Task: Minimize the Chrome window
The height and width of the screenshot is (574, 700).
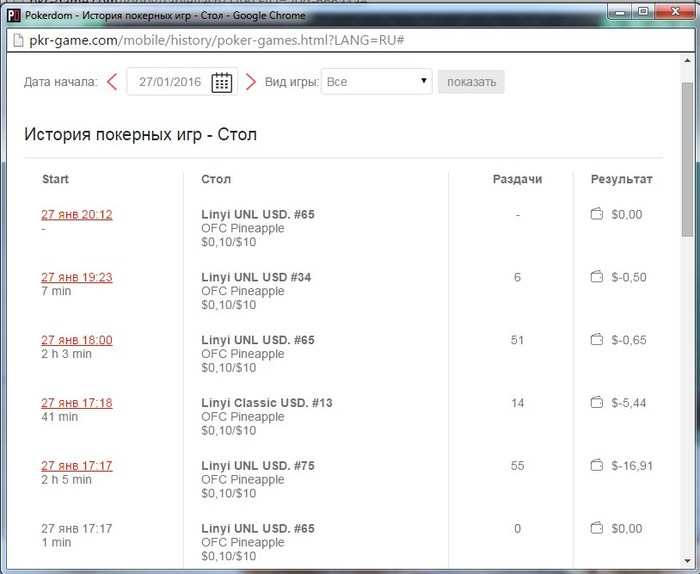Action: (x=620, y=12)
